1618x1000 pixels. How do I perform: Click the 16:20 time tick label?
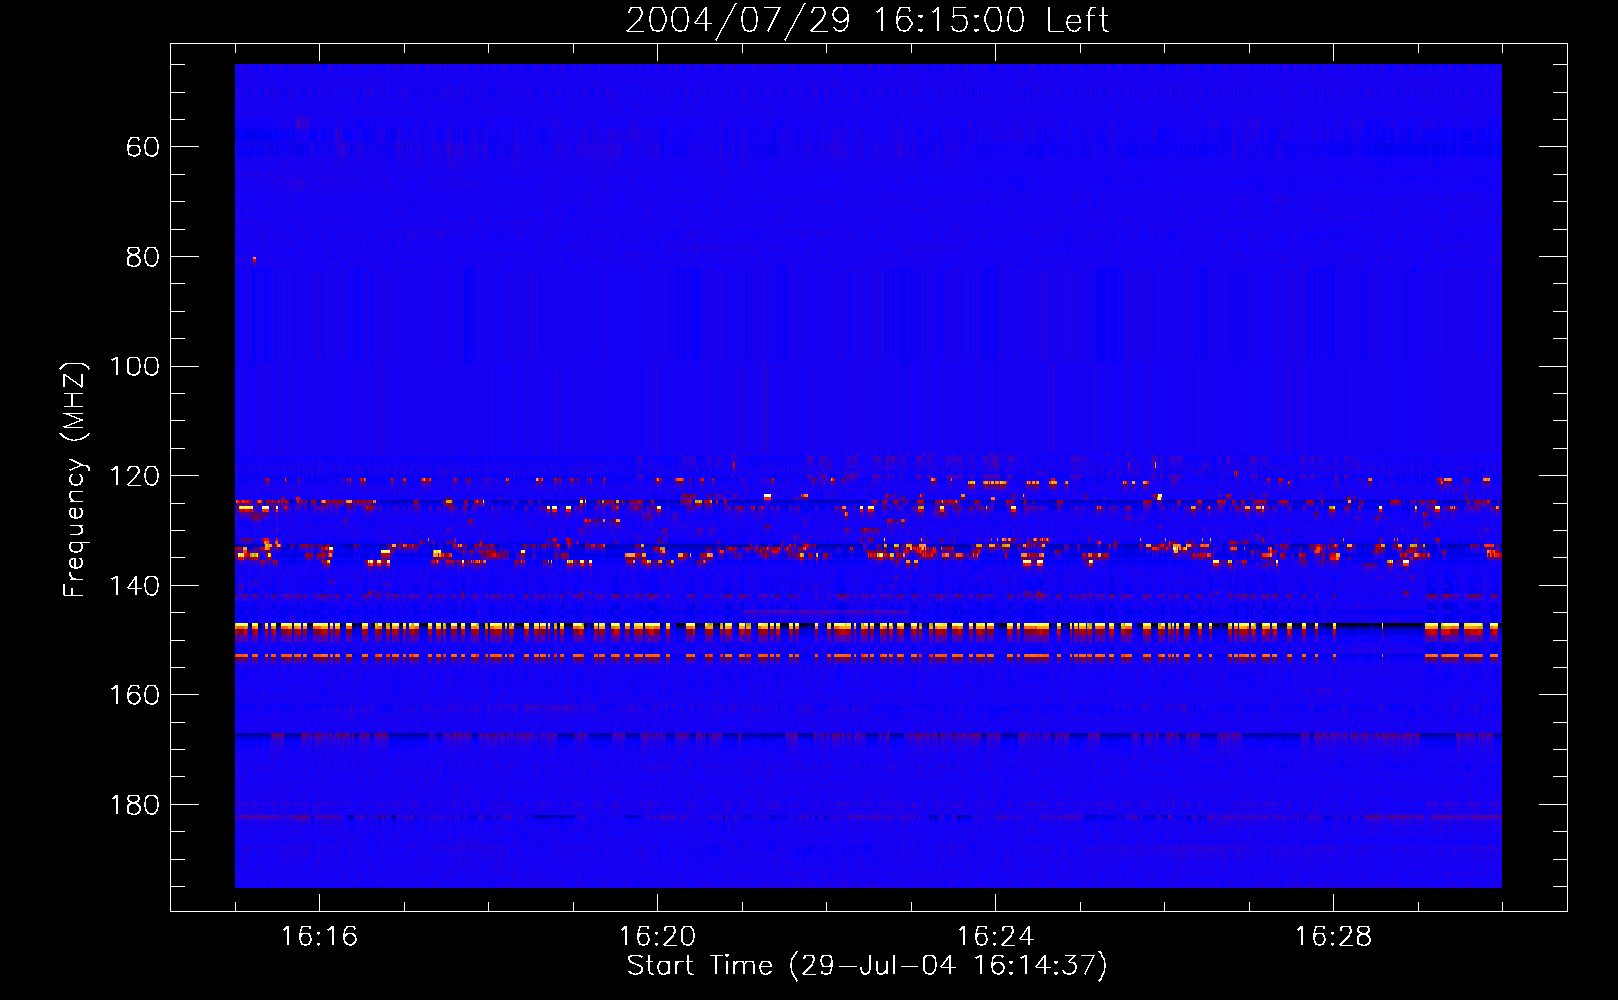[x=657, y=937]
